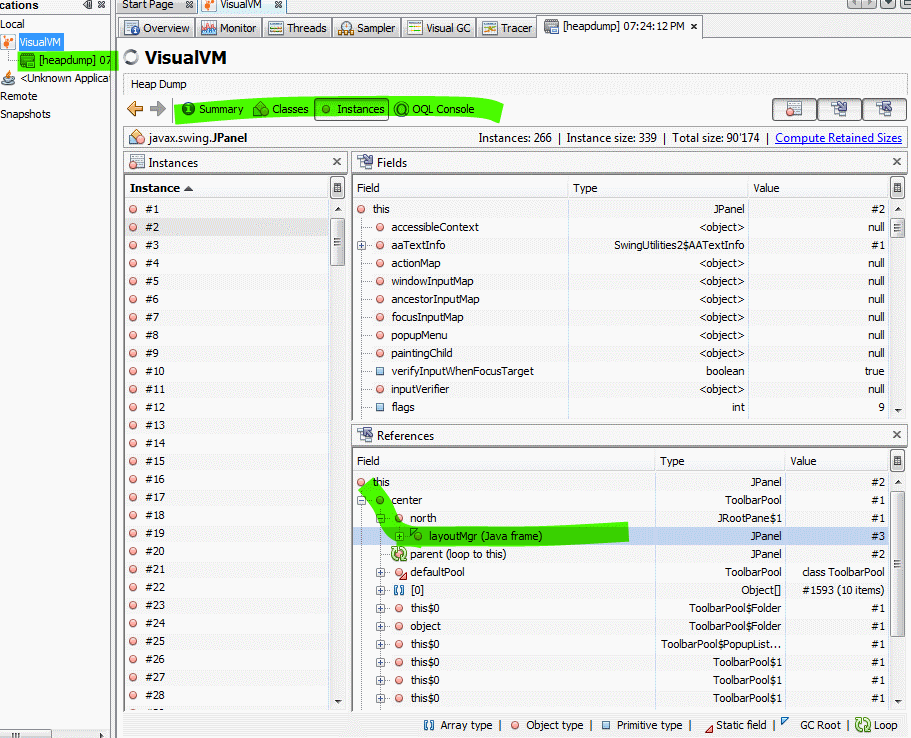Toggle the References panel view button
The image size is (911, 738).
click(884, 109)
